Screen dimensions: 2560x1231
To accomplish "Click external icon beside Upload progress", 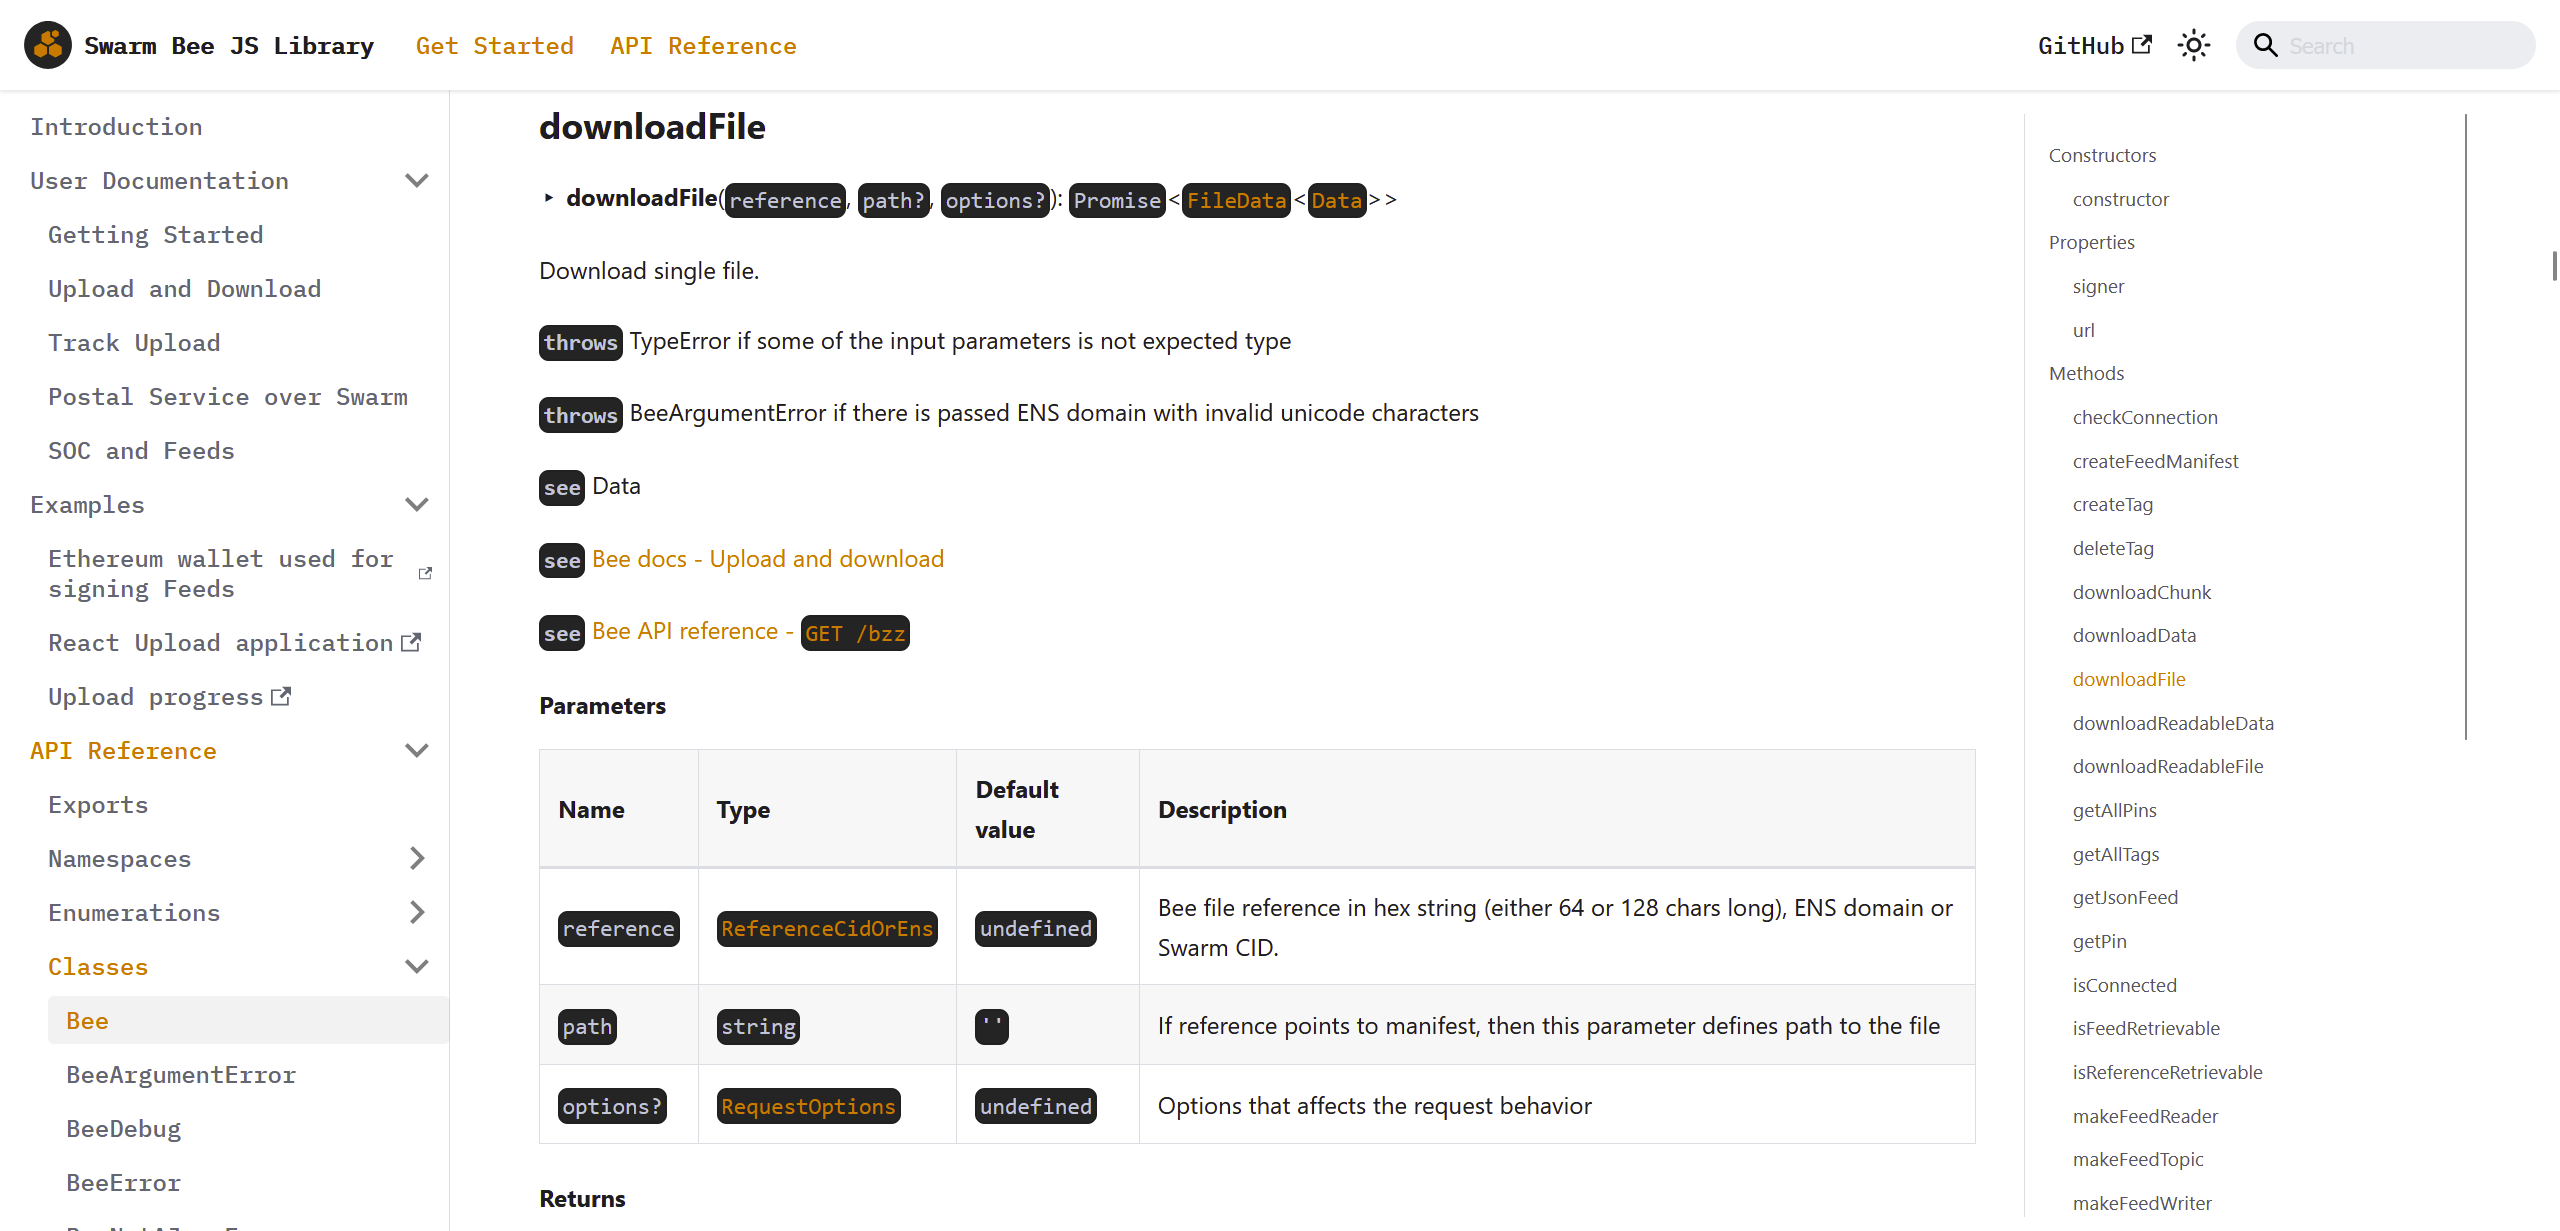I will pos(281,696).
